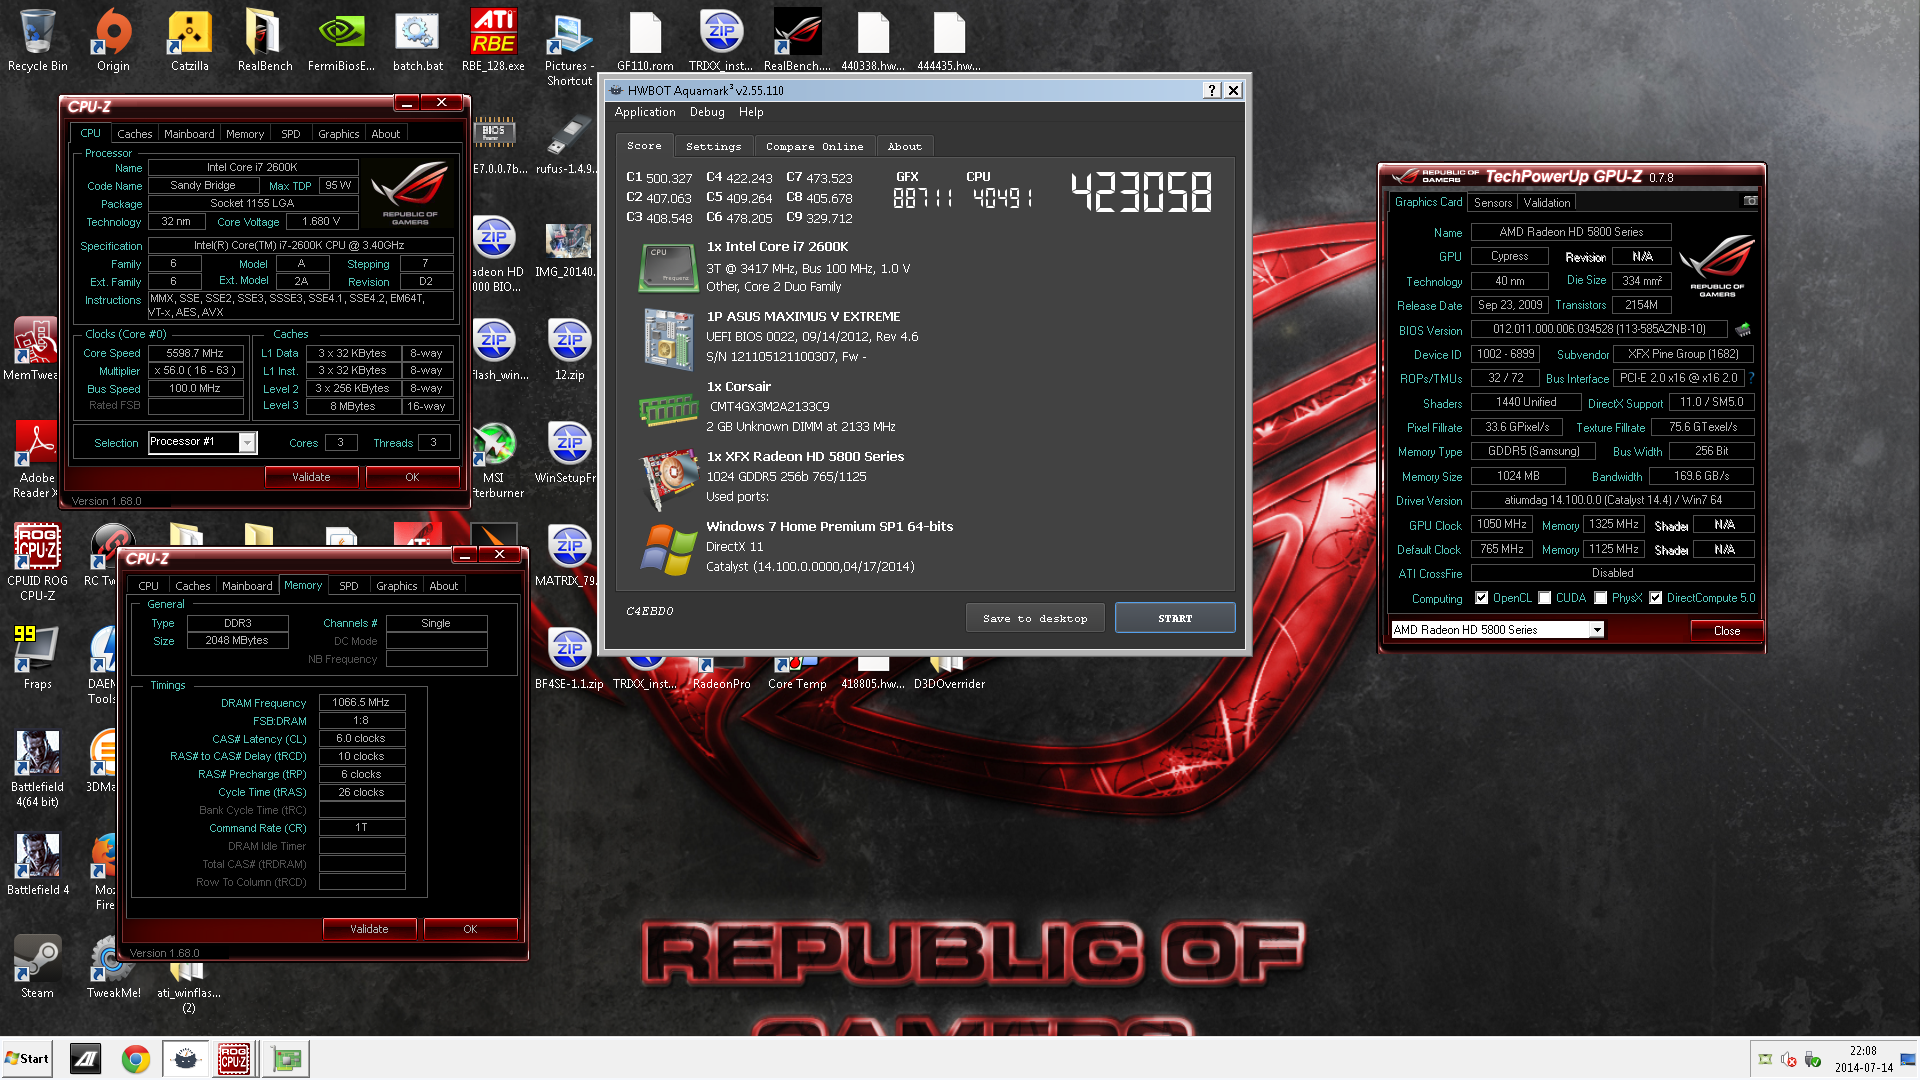Click the BIOS Version field in GPU-Z

(x=1598, y=329)
